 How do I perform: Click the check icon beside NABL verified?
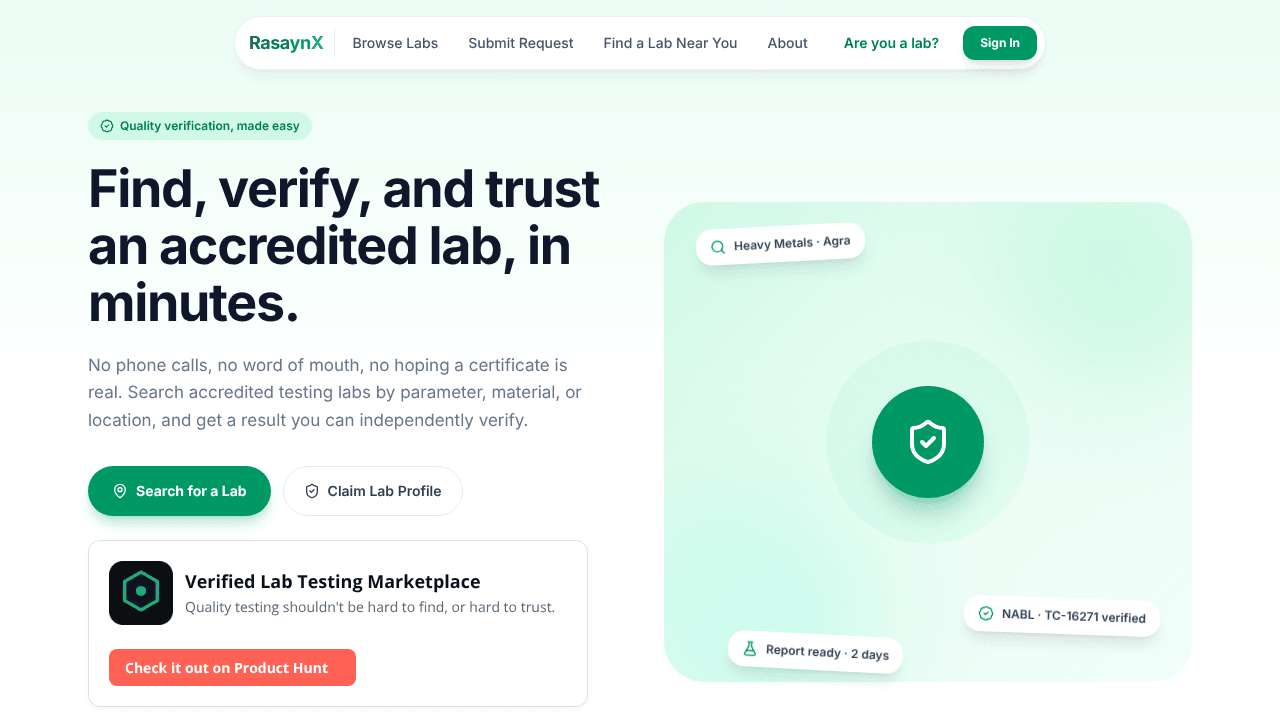coord(986,613)
